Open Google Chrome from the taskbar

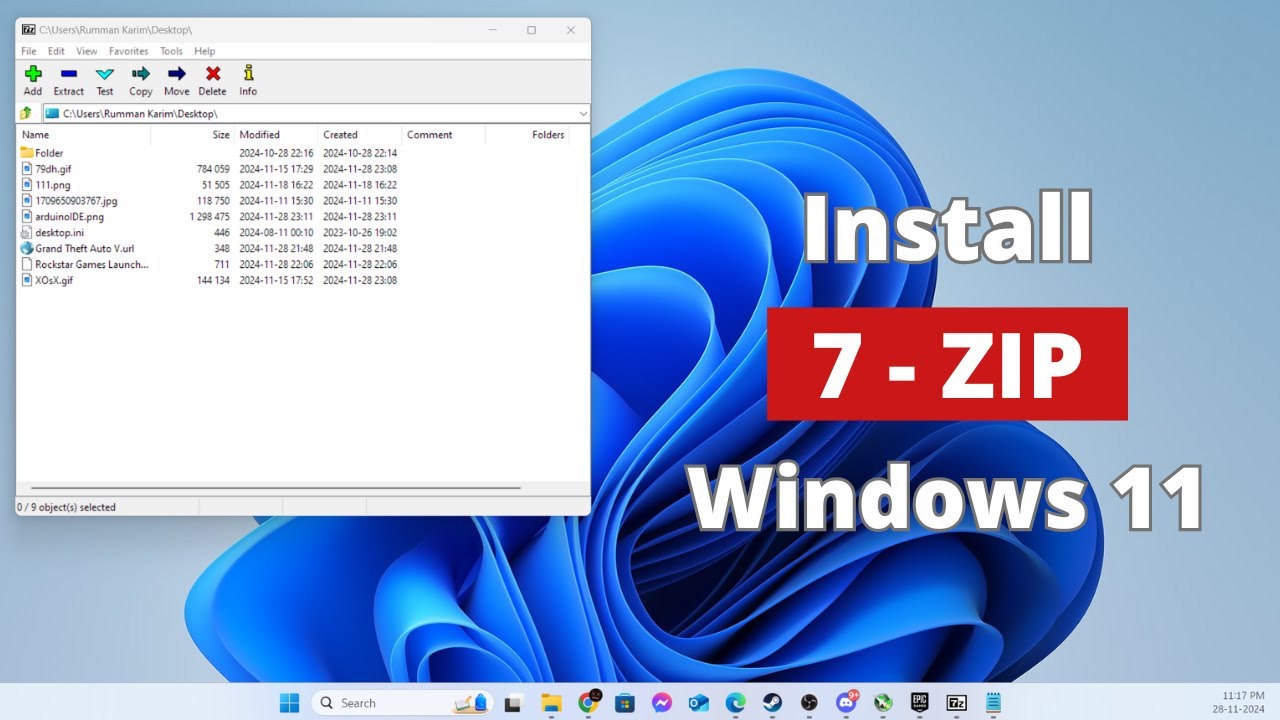coord(588,703)
